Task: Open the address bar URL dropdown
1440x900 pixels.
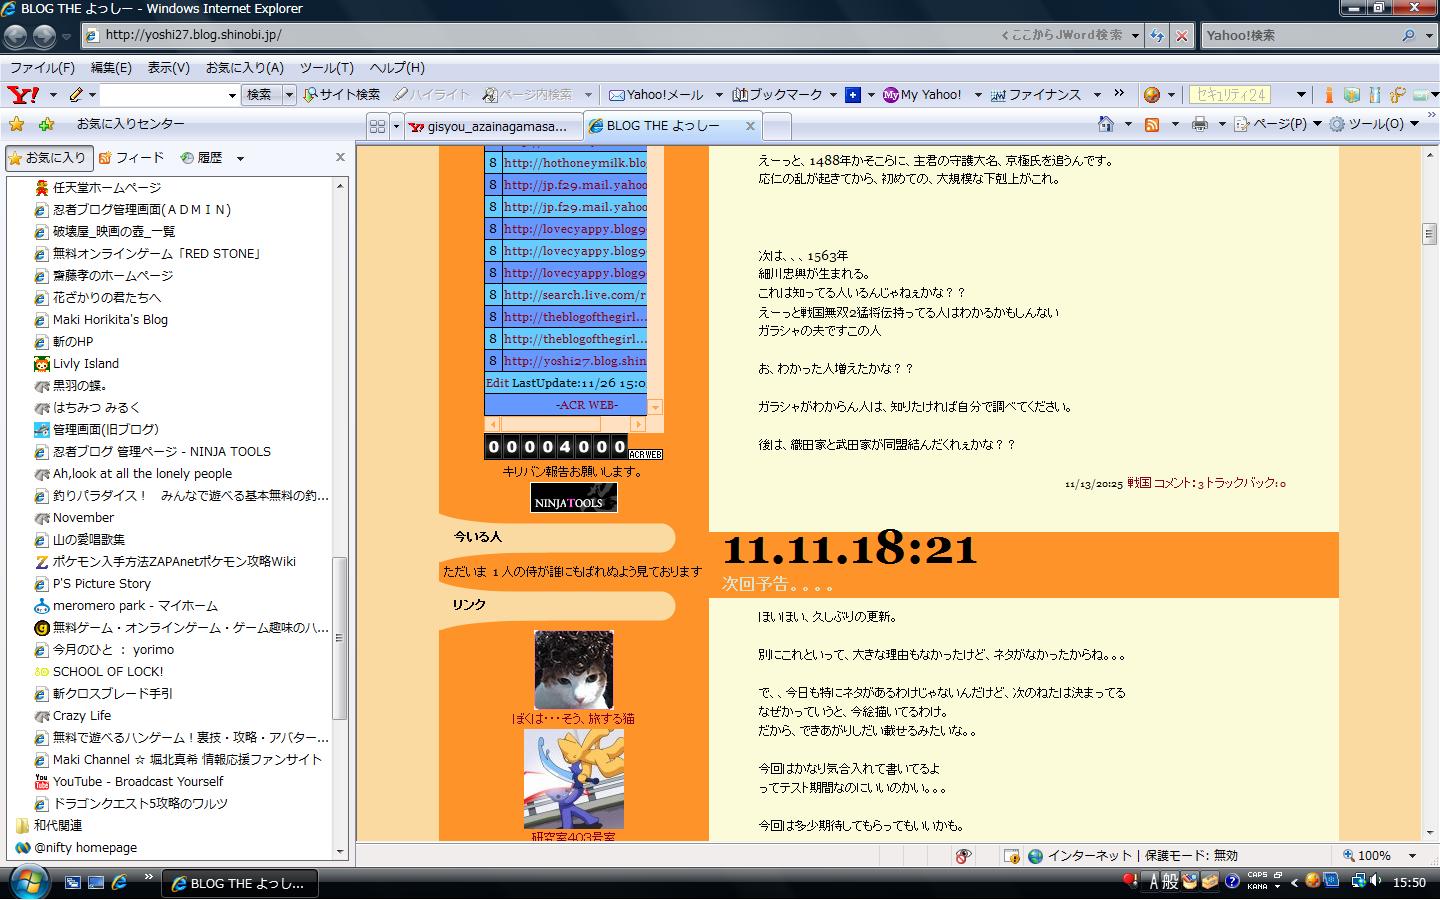Action: 1135,35
